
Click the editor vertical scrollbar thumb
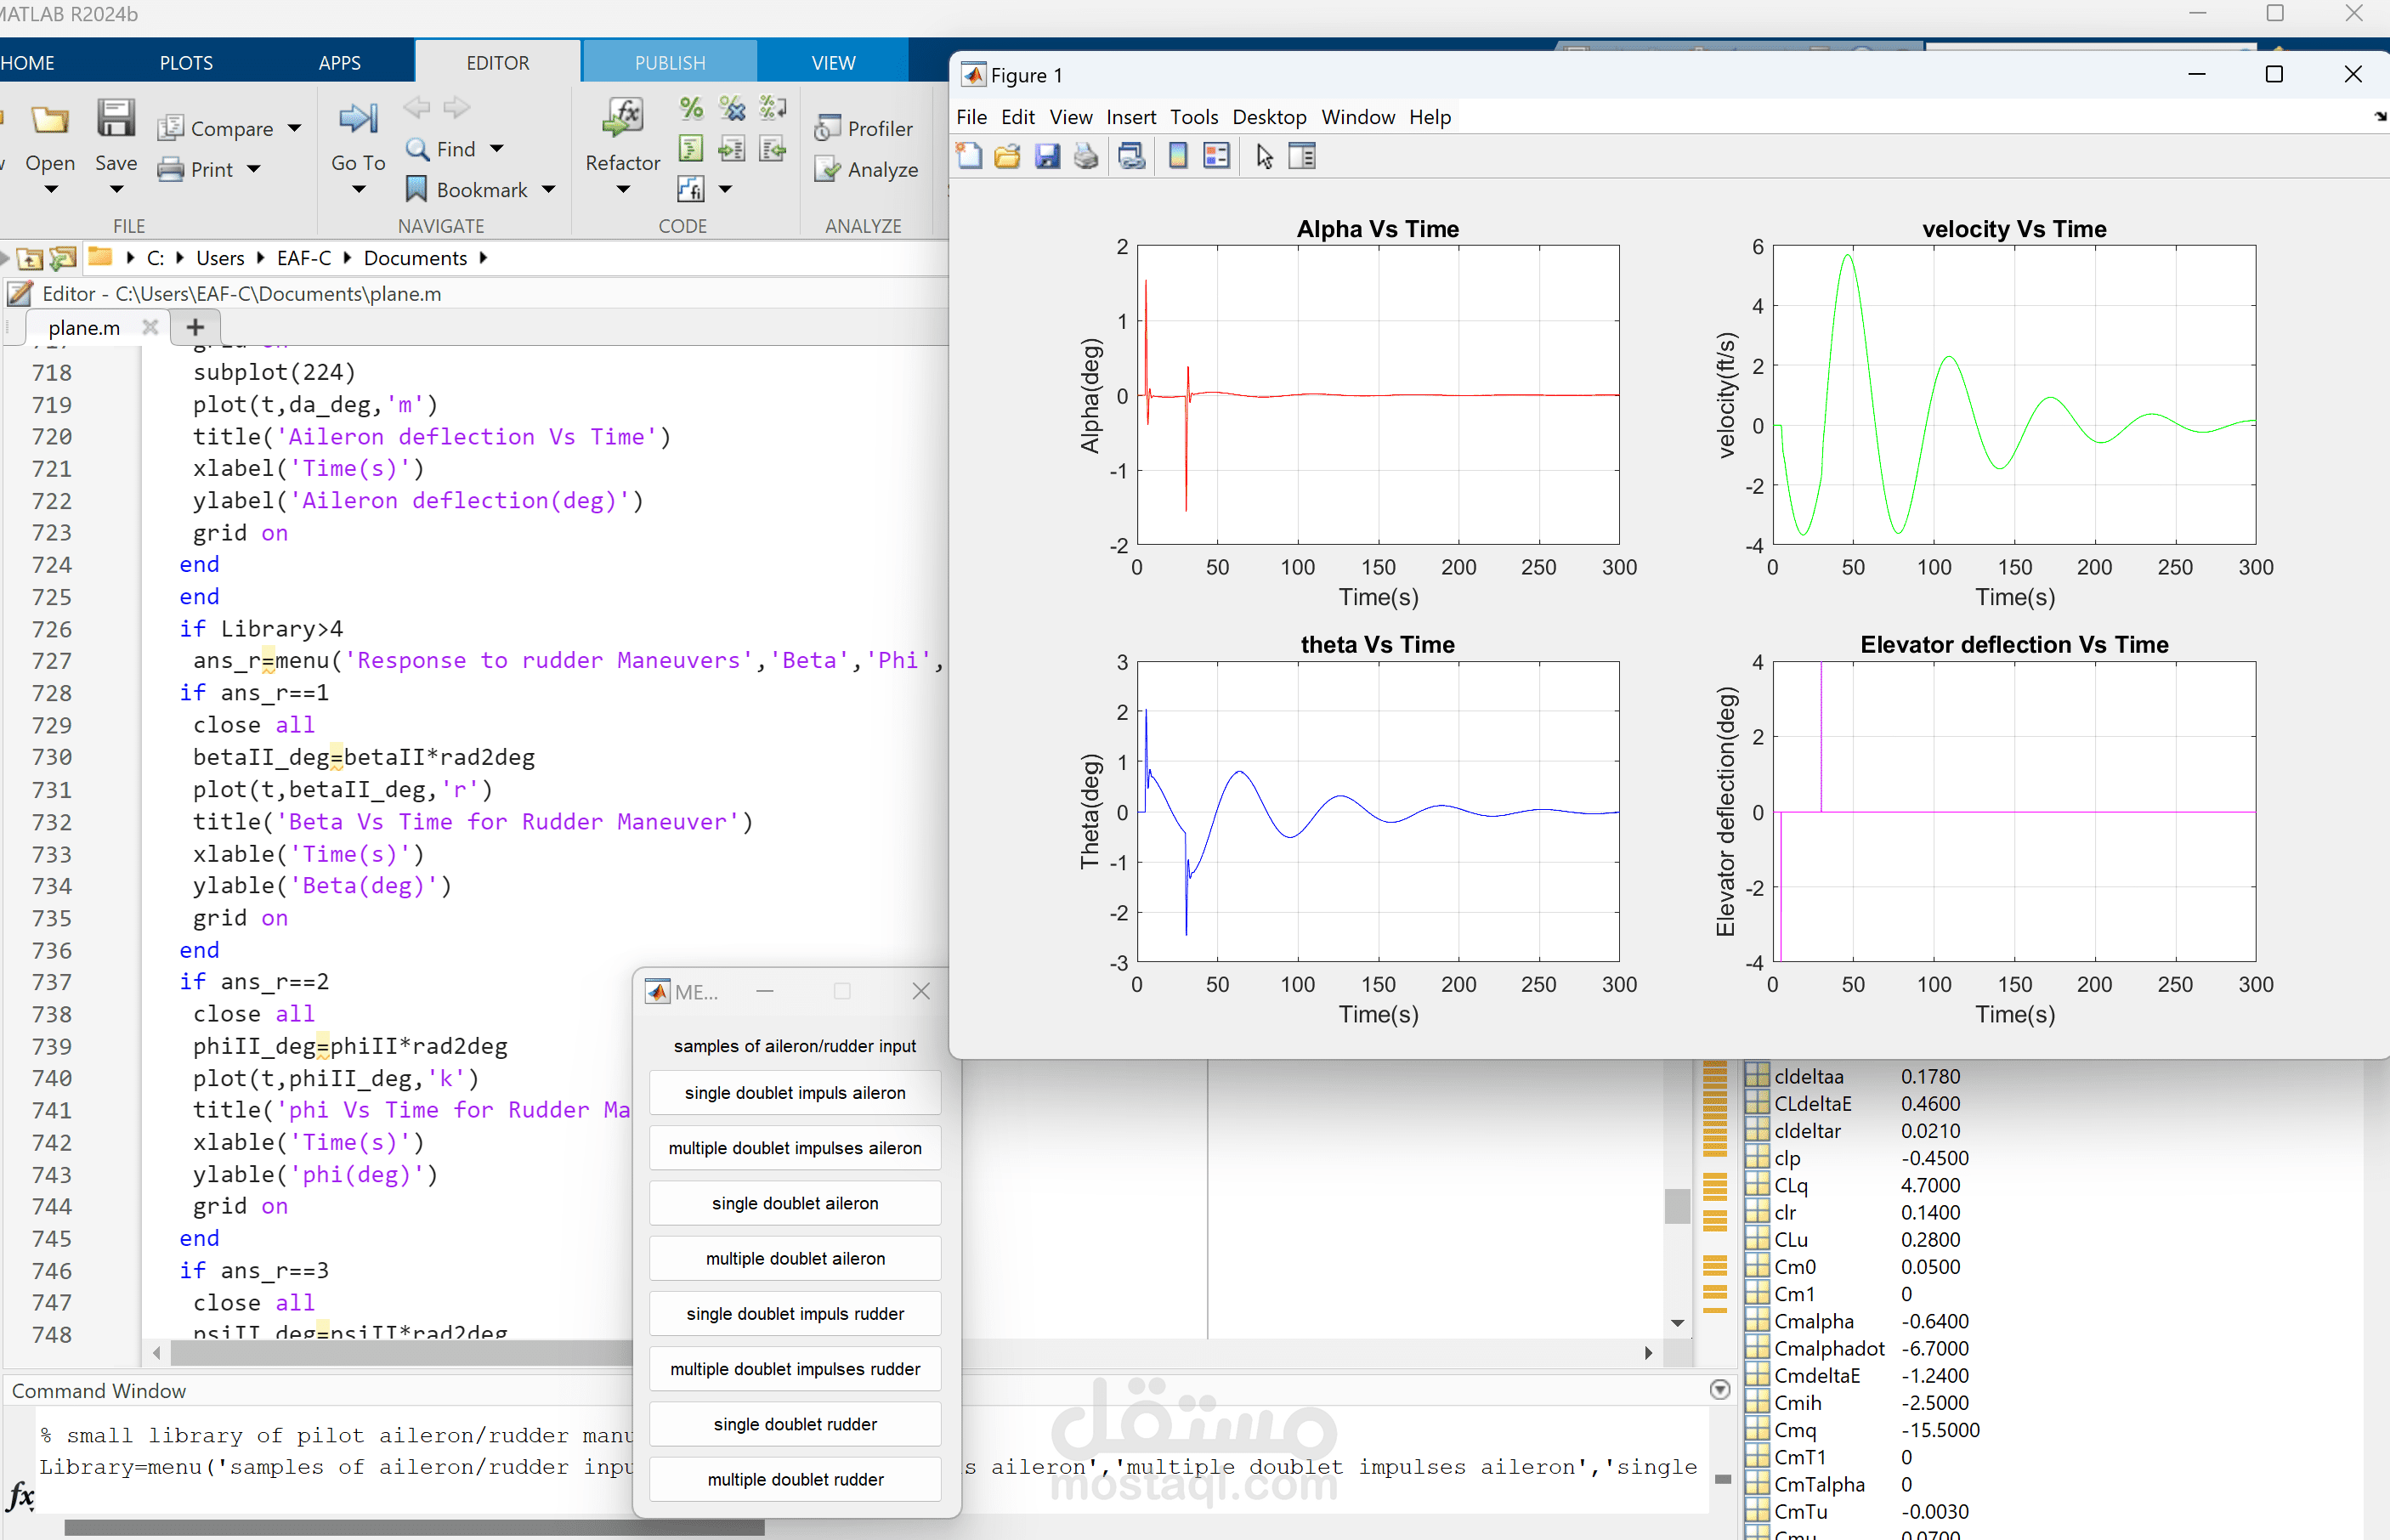[1677, 1206]
